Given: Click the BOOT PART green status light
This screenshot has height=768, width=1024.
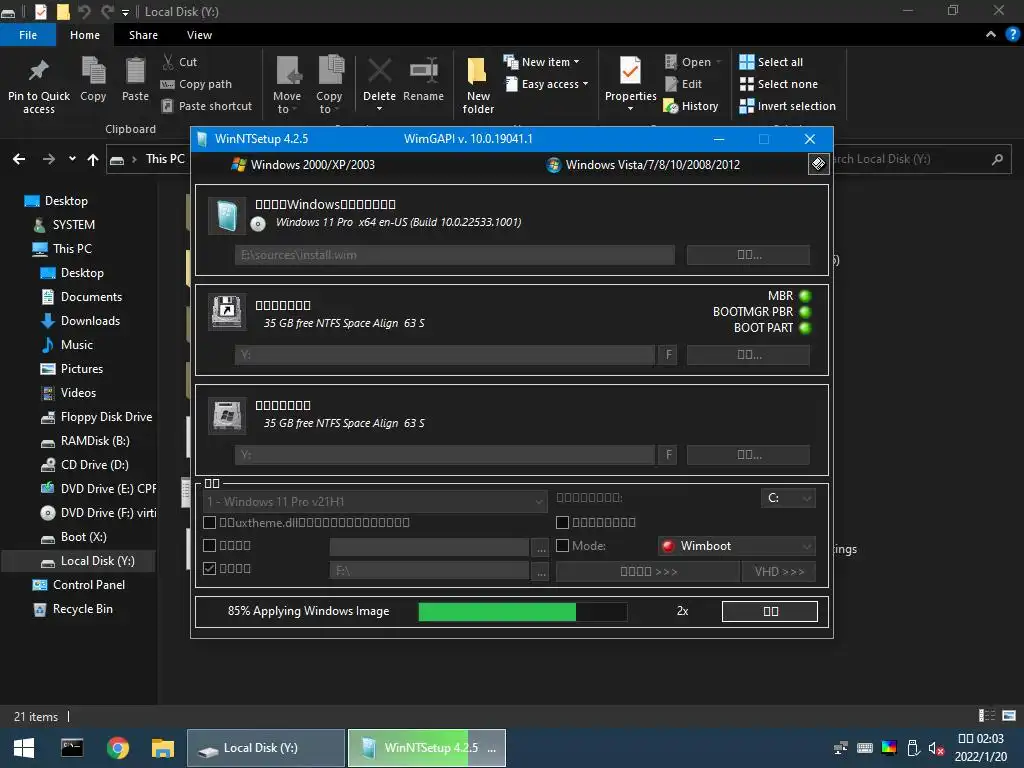Looking at the screenshot, I should [x=805, y=328].
